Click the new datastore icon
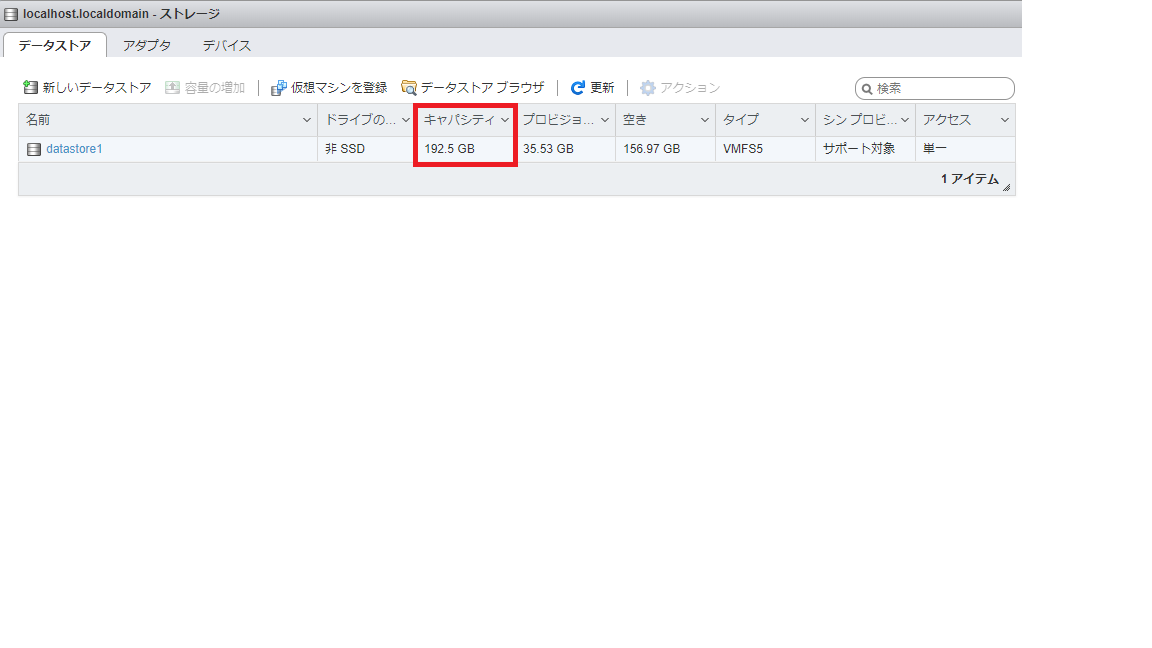The image size is (1152, 648). pos(30,87)
